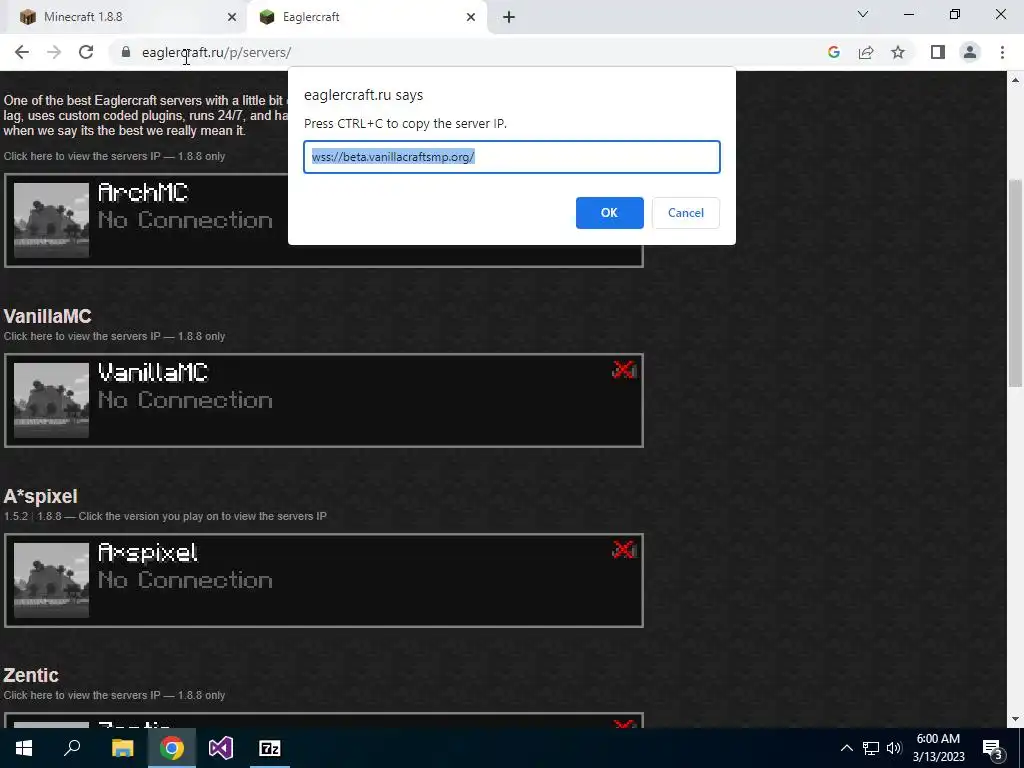The image size is (1024, 768).
Task: View the VanillaMC server IP link
Action: click(114, 336)
